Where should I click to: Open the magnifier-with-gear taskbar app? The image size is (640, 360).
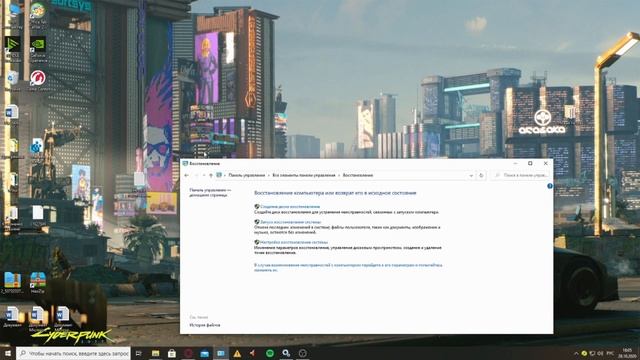pyautogui.click(x=286, y=353)
